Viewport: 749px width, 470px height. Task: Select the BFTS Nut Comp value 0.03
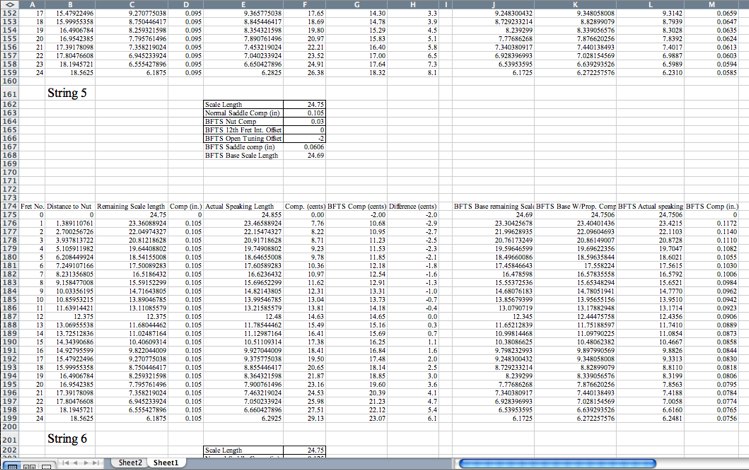click(304, 121)
